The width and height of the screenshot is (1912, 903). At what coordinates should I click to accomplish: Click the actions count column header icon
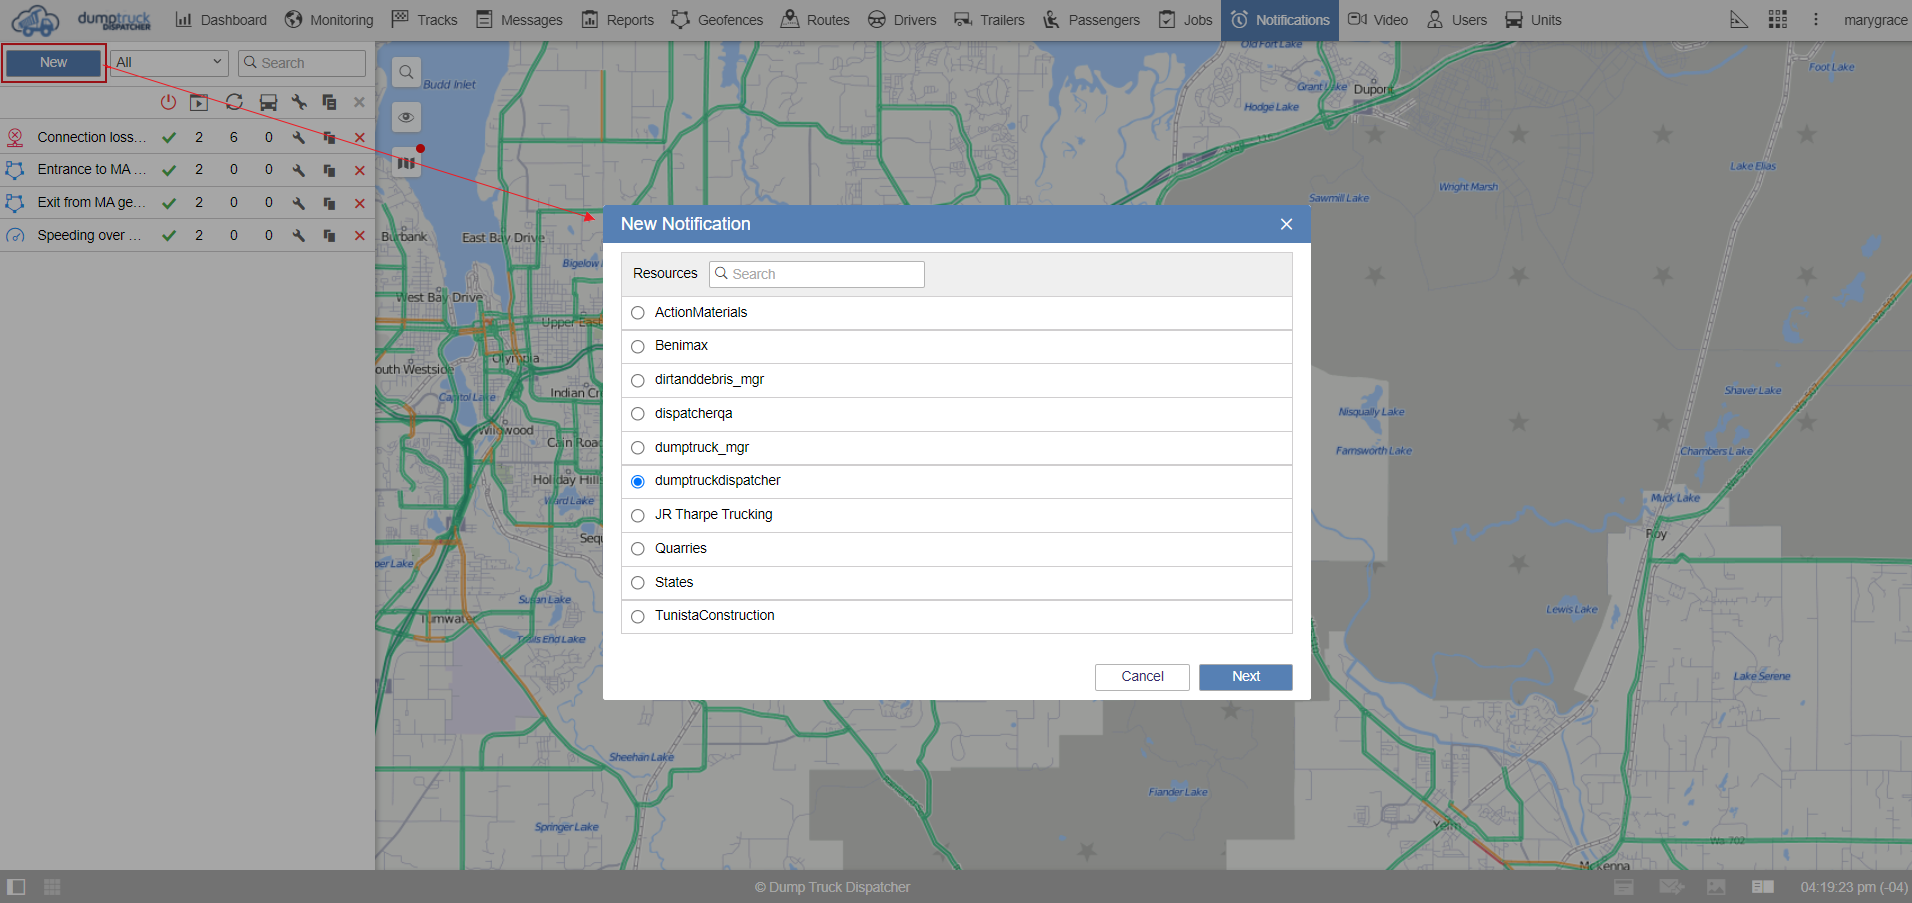tap(199, 102)
